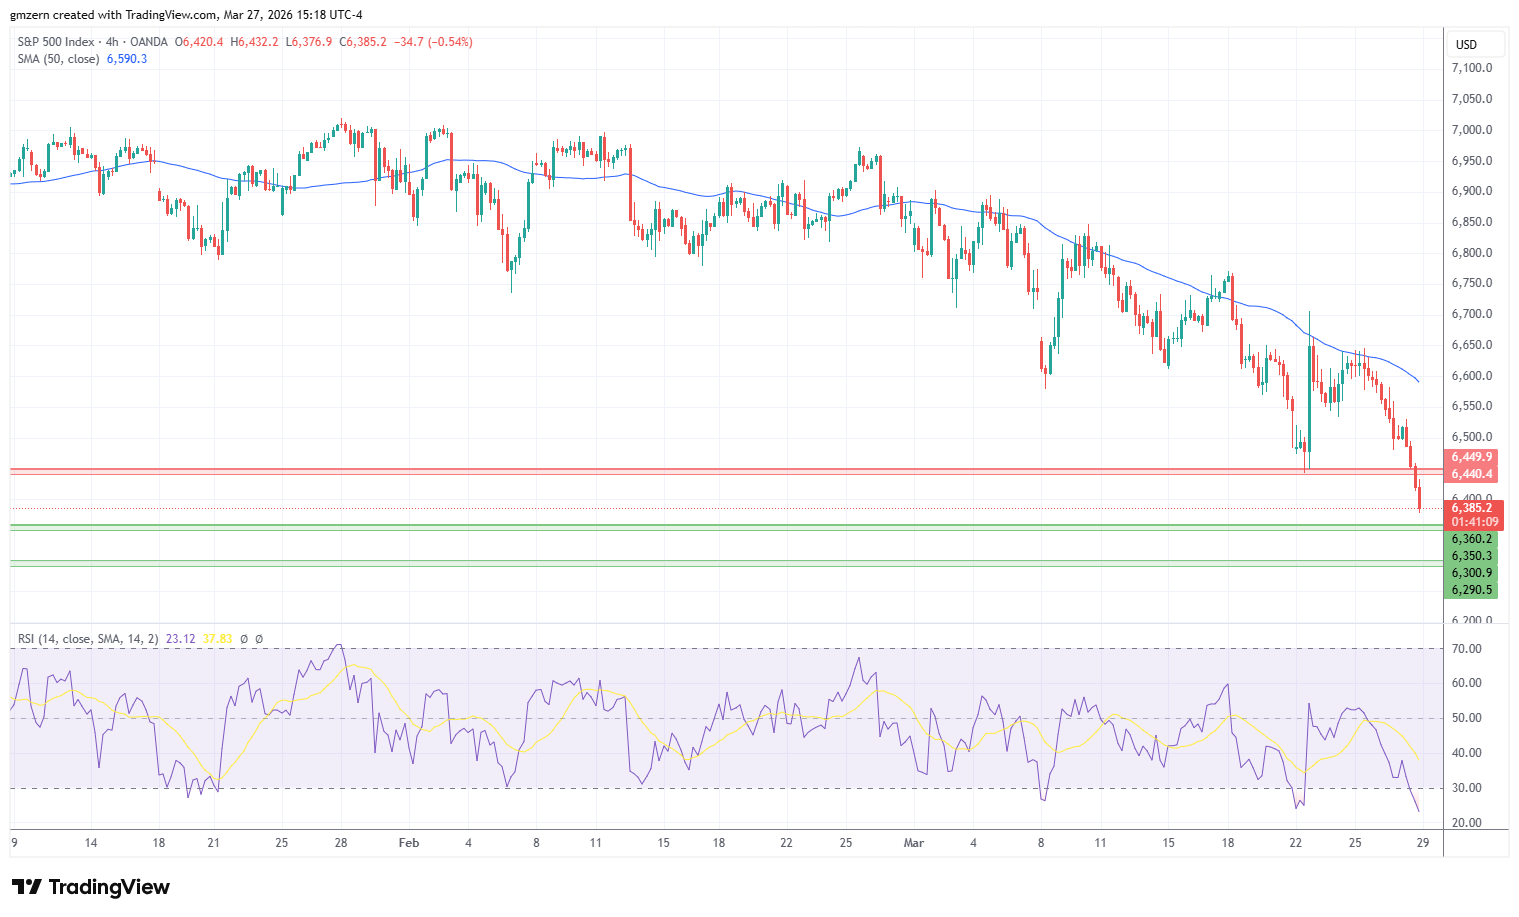Click the 7,000.0 price axis label
This screenshot has width=1519, height=917.
tap(1472, 130)
